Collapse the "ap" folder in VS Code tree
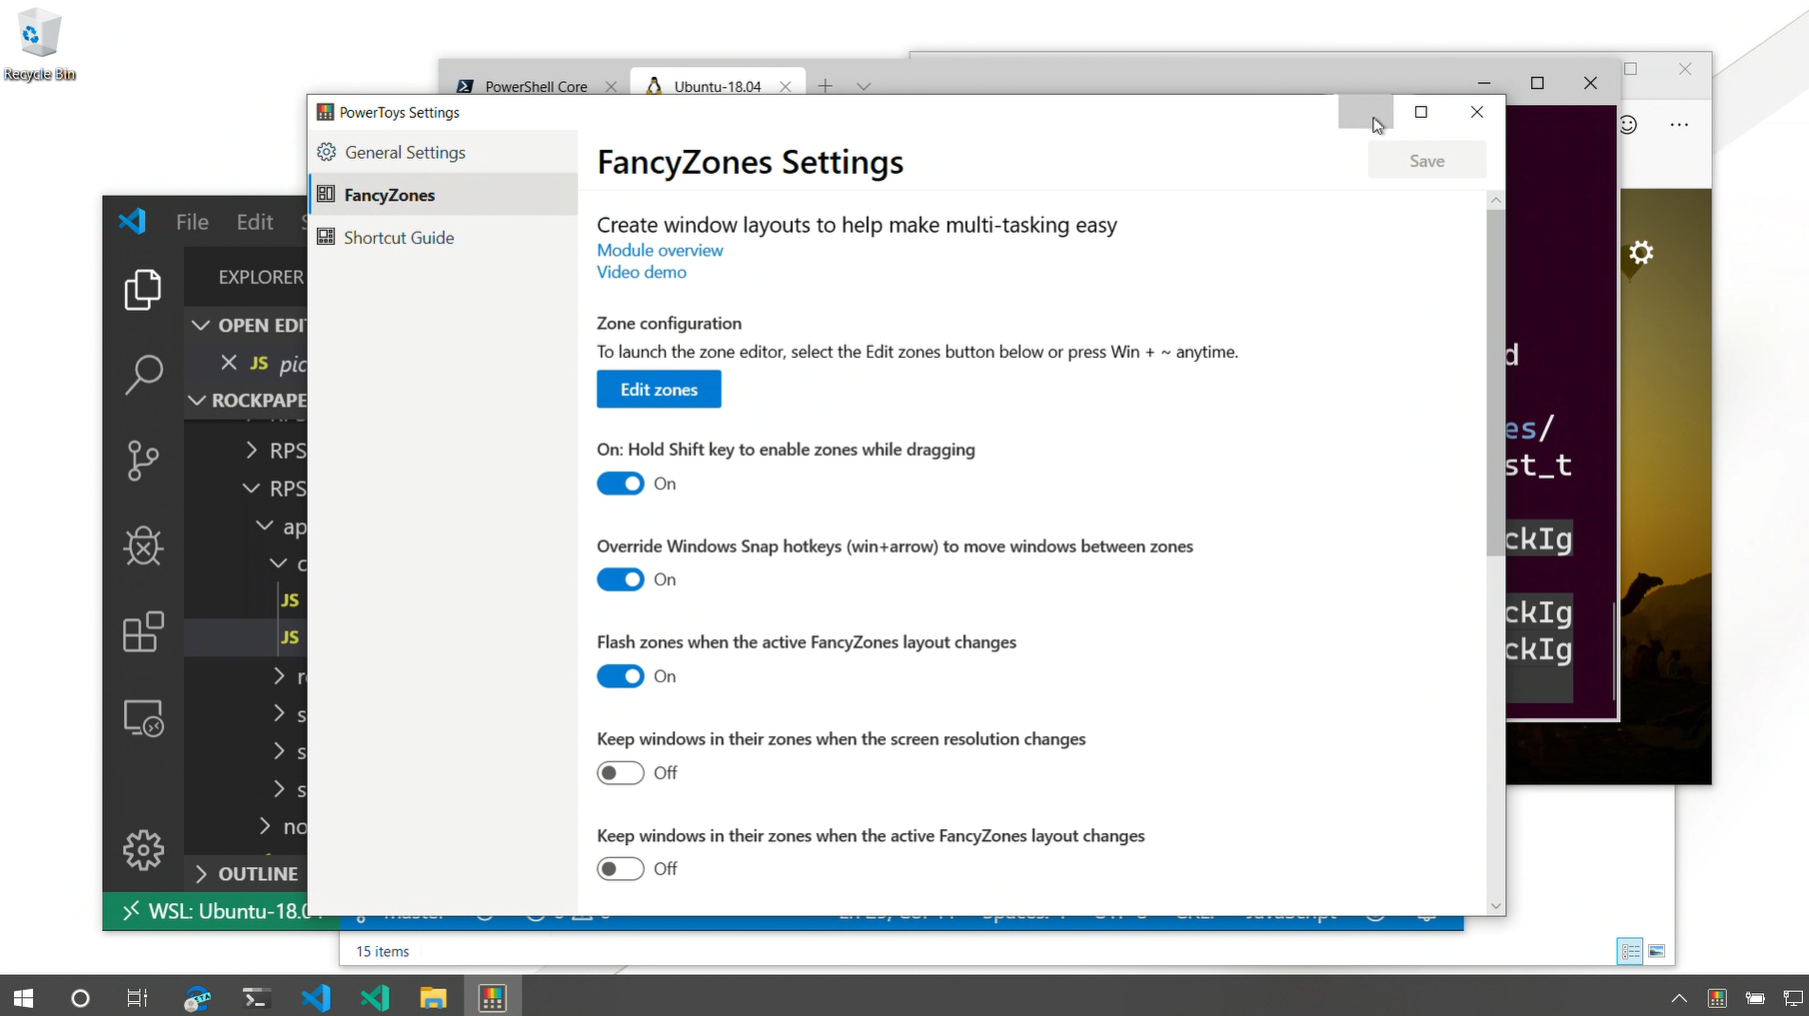 (264, 526)
